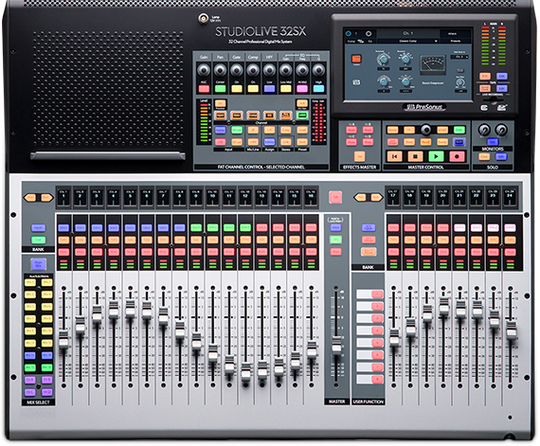This screenshot has width=540, height=446.
Task: Toggle the FX B Mute button in Effects Master
Action: click(x=368, y=130)
